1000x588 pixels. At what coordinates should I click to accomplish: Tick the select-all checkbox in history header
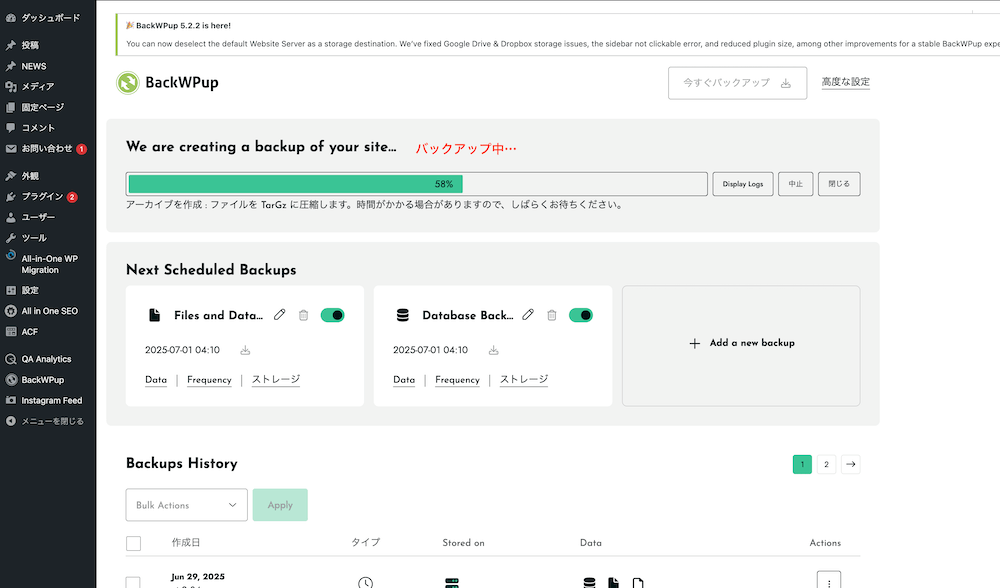133,543
